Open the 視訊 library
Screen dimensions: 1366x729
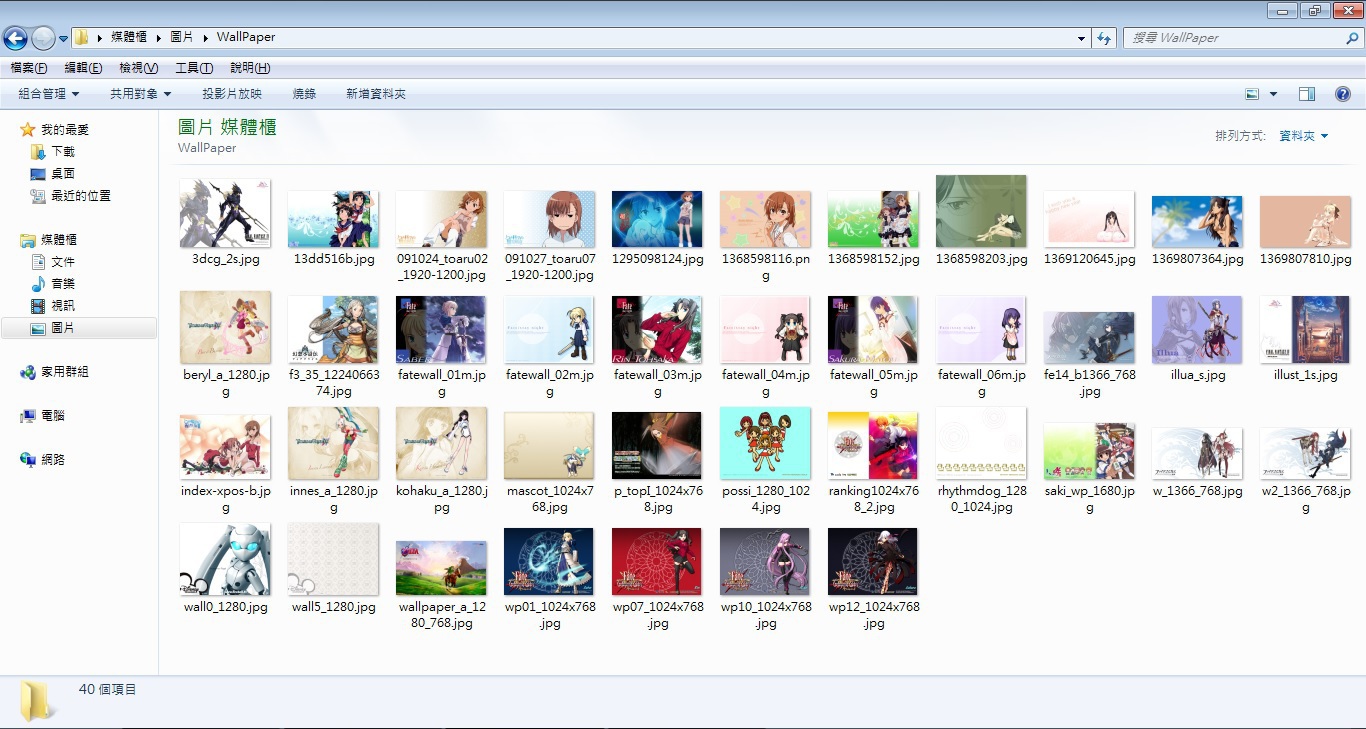click(x=63, y=306)
